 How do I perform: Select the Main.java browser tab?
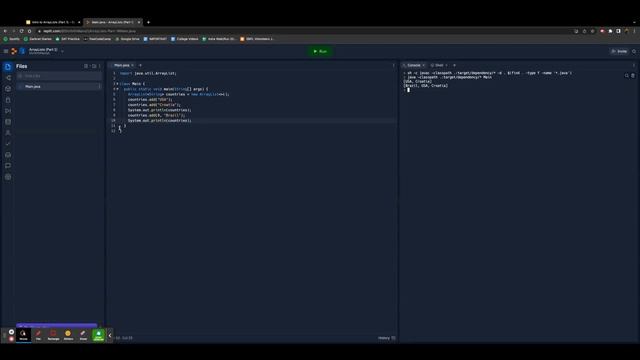click(112, 22)
